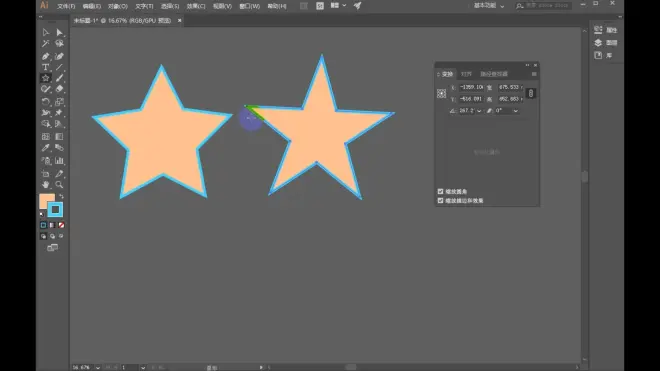Switch to solid Color fill mode

tap(43, 225)
